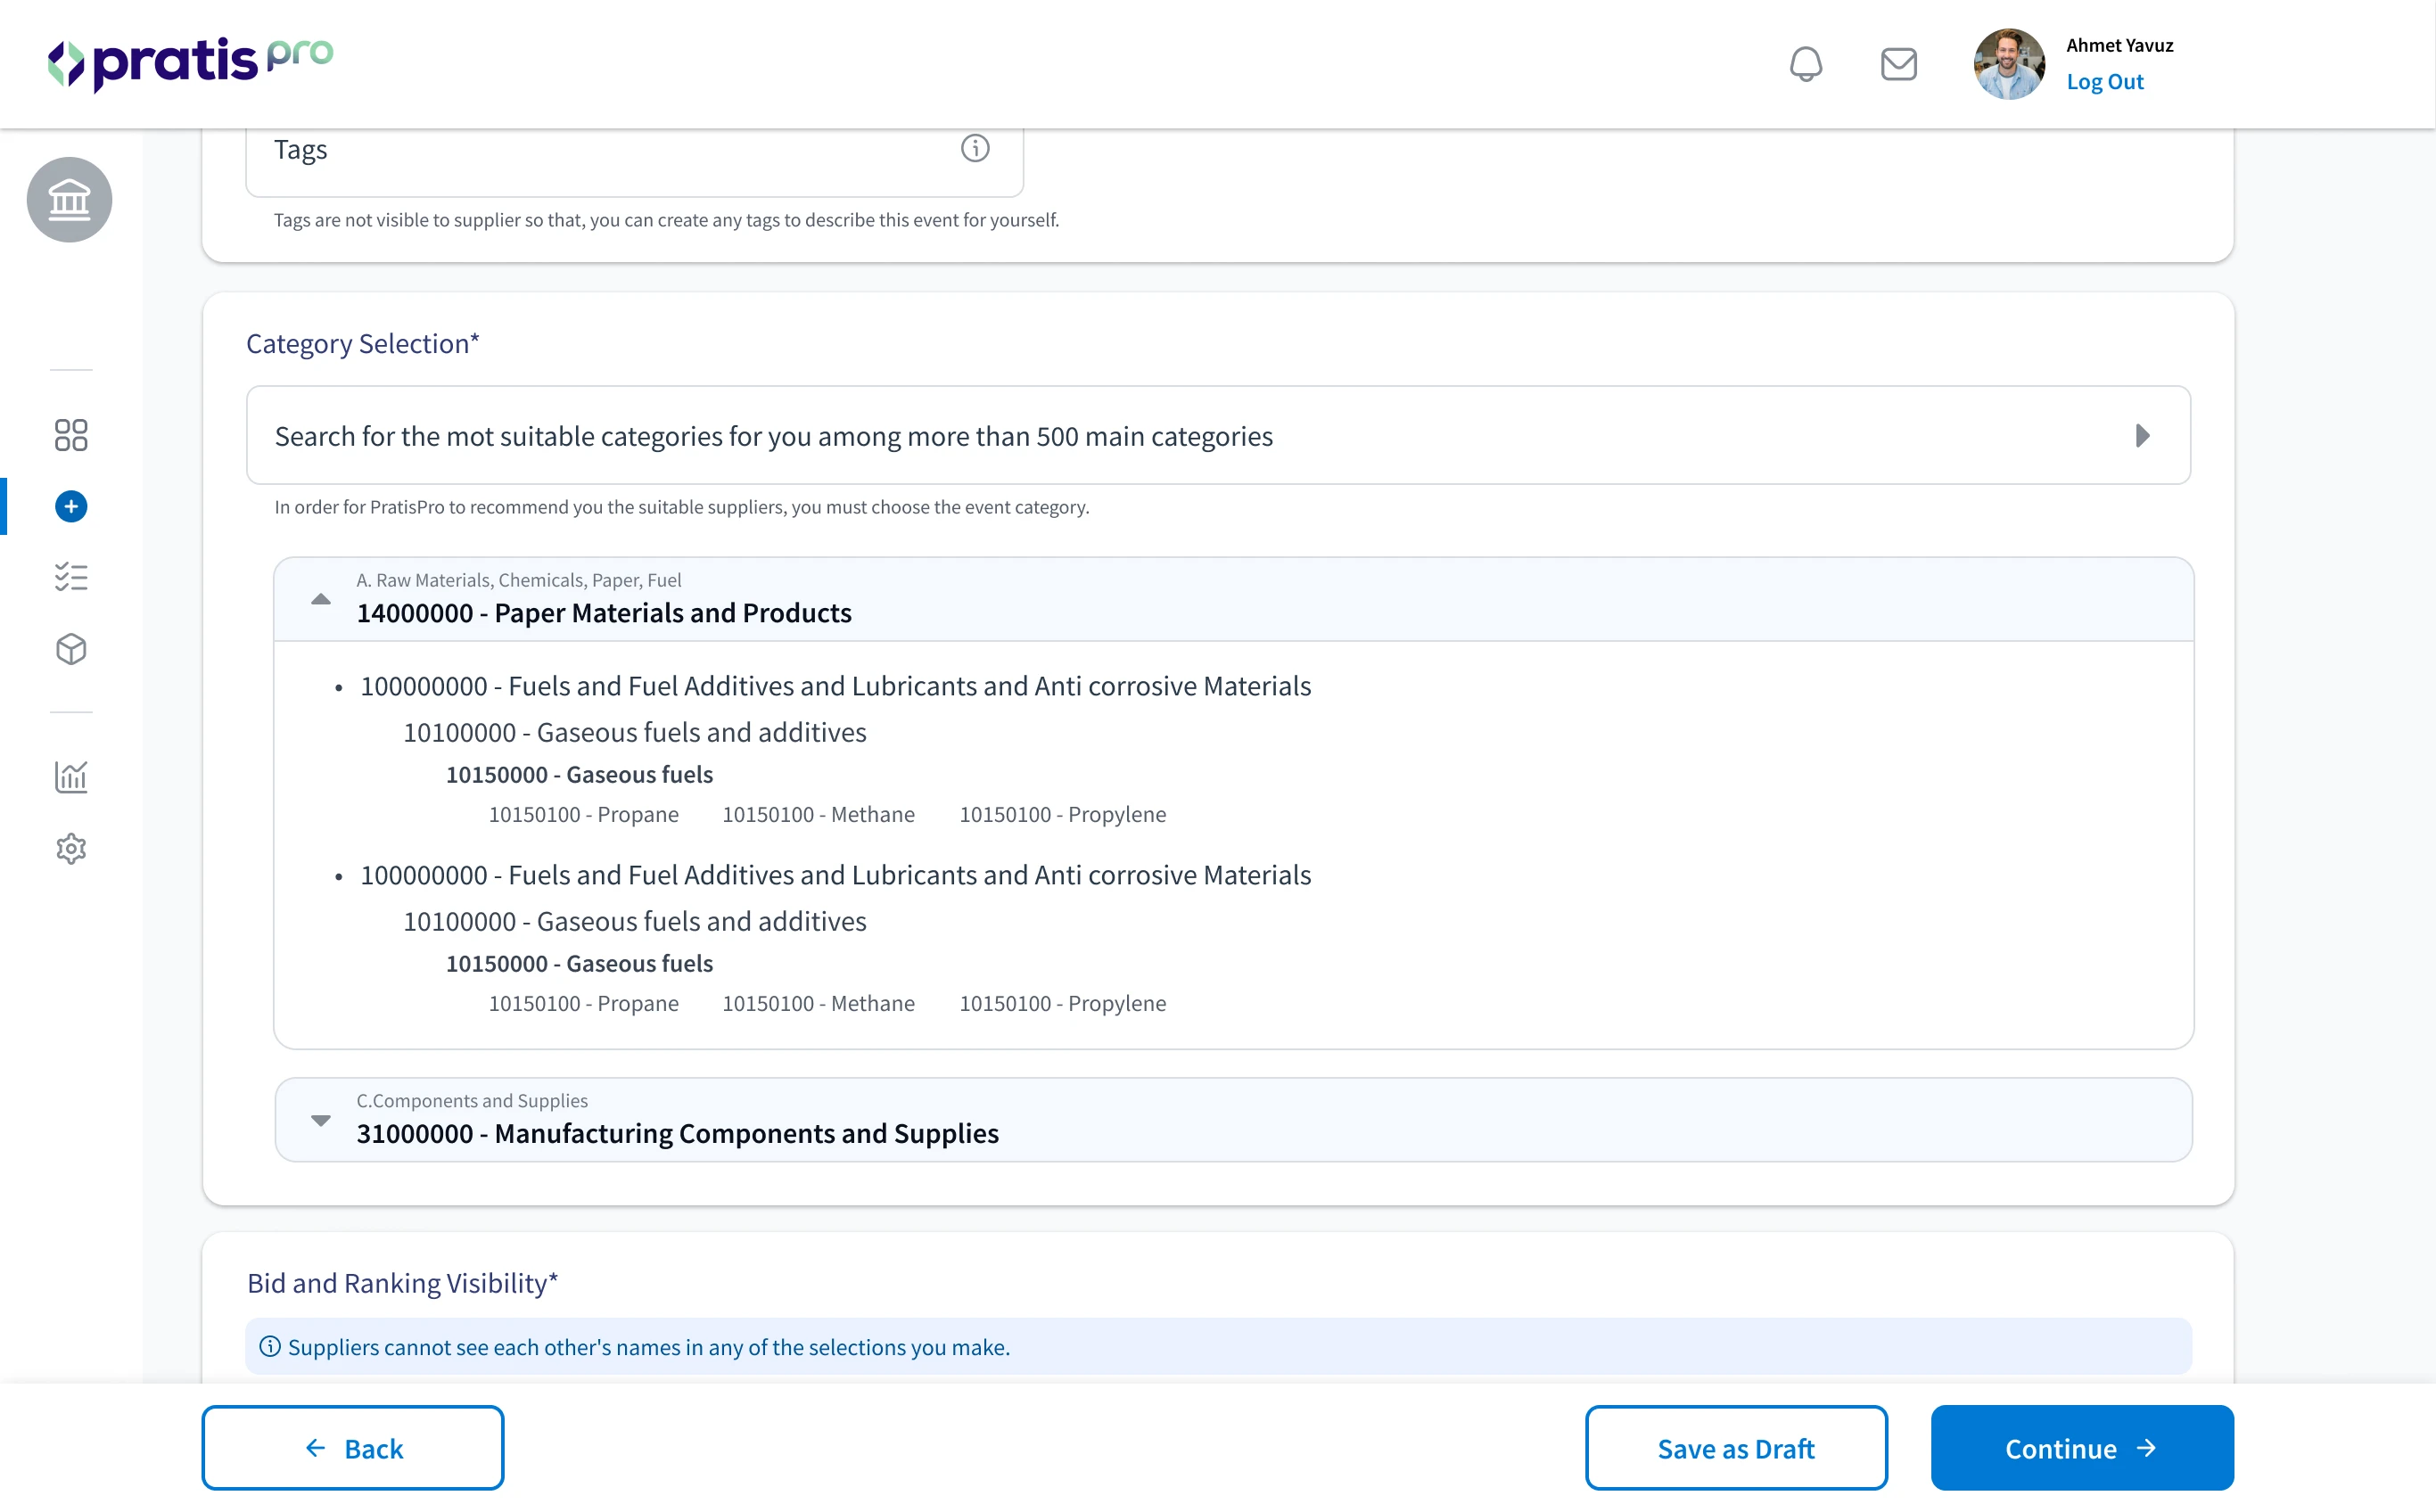This screenshot has width=2436, height=1512.
Task: Click the checklist/tasks icon
Action: (70, 579)
